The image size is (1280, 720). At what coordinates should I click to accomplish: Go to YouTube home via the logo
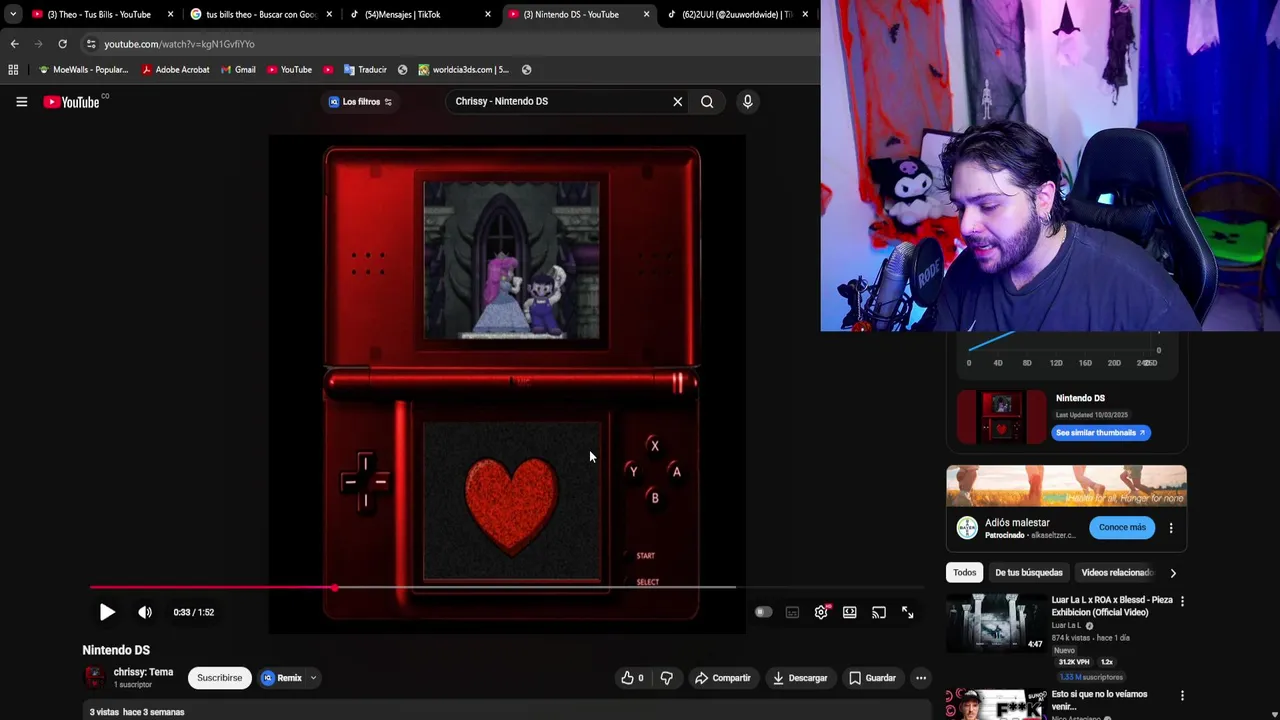pyautogui.click(x=72, y=101)
